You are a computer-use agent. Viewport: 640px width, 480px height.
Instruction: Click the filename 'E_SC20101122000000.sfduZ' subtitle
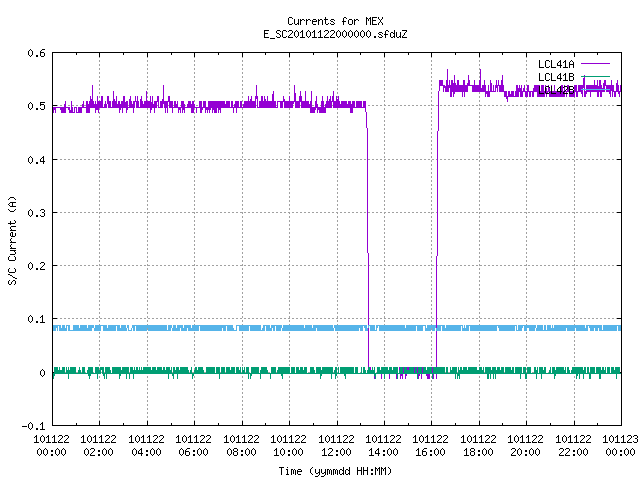pyautogui.click(x=335, y=34)
